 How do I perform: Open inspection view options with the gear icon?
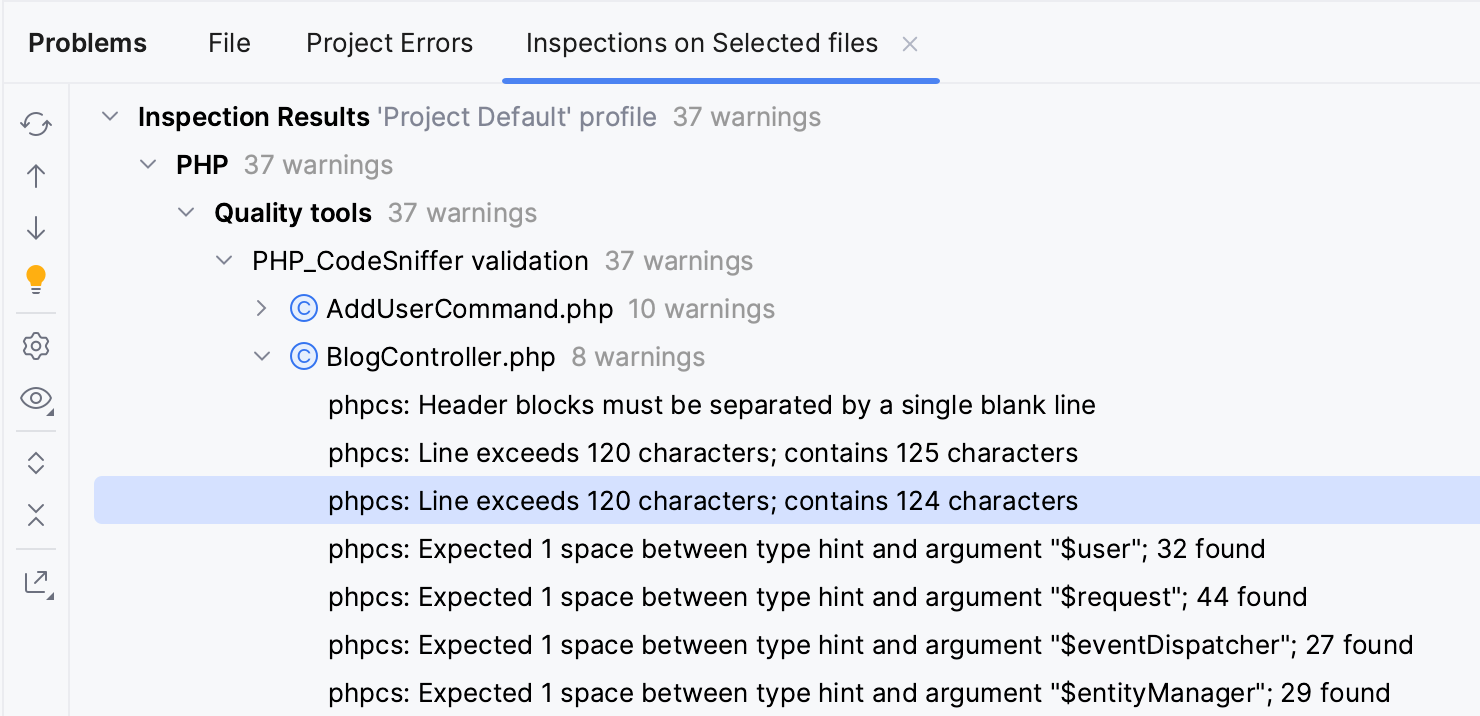click(36, 346)
